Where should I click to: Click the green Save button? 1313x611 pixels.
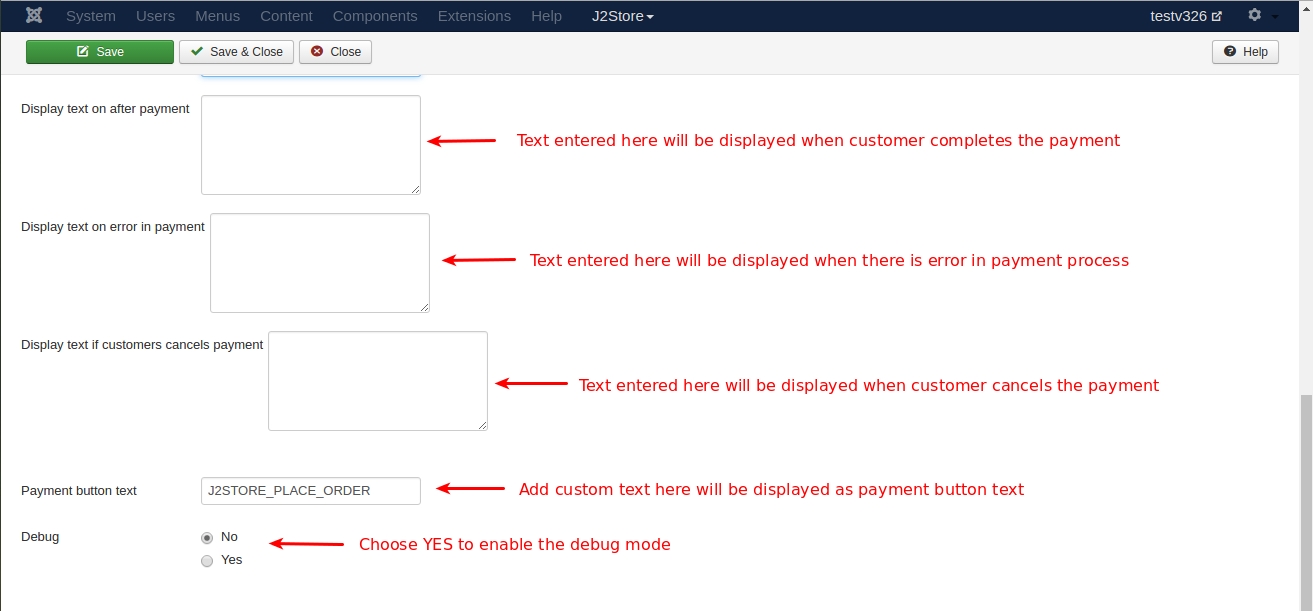[100, 52]
